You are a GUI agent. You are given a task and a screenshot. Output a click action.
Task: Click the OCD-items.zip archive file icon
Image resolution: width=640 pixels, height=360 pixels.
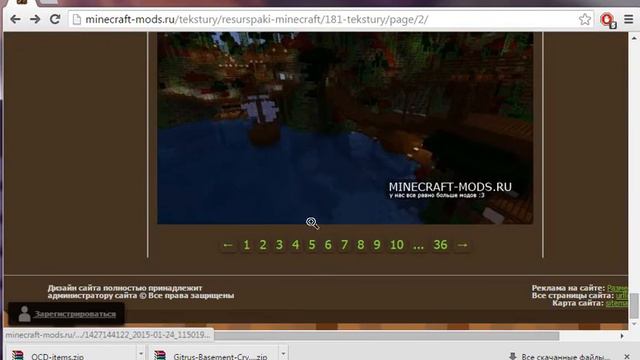click(18, 355)
